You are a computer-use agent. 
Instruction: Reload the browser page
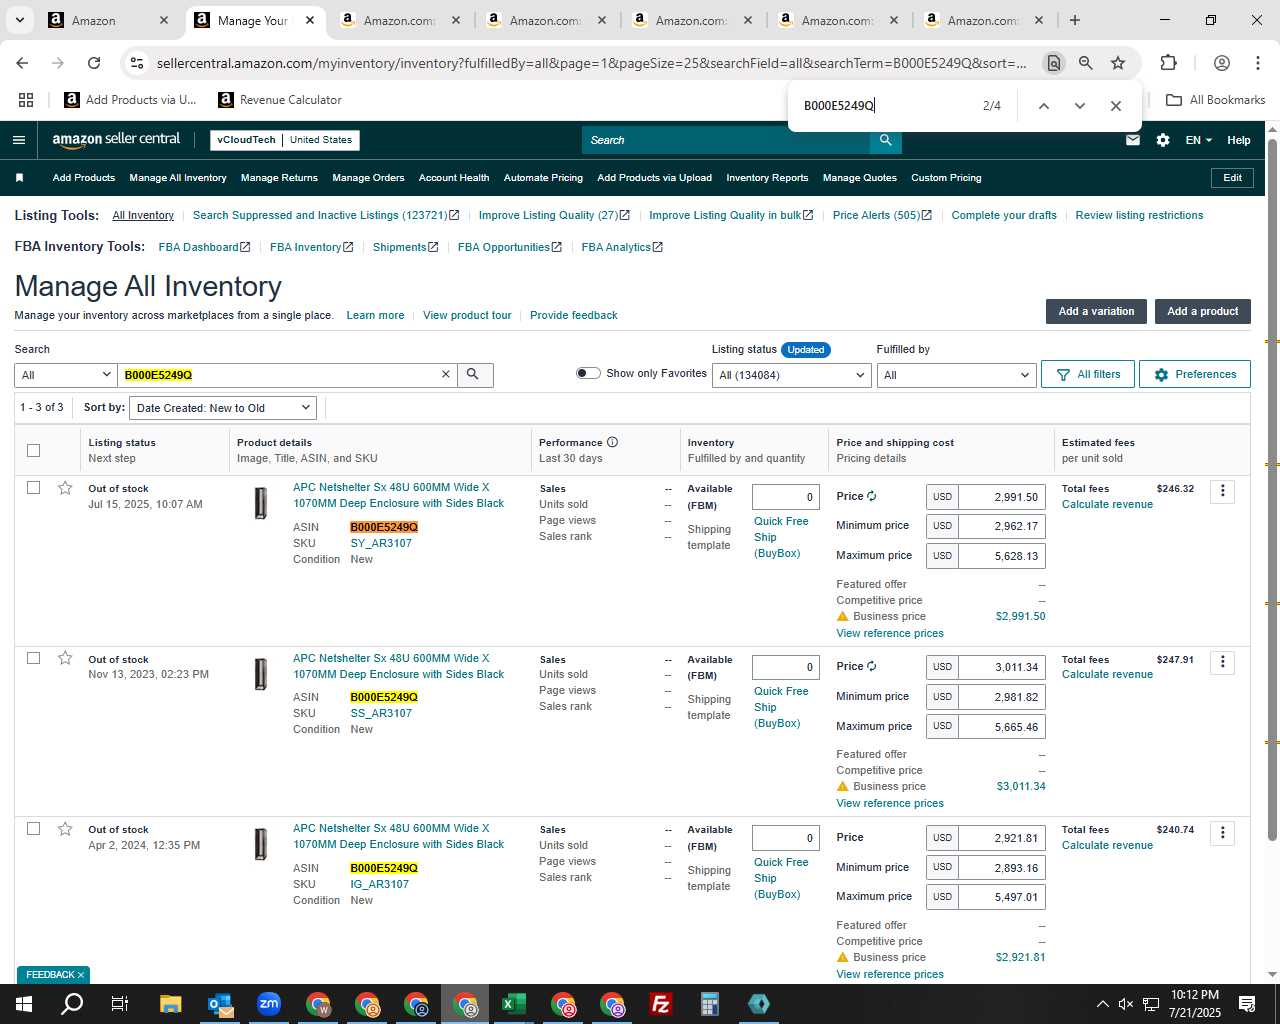tap(94, 63)
